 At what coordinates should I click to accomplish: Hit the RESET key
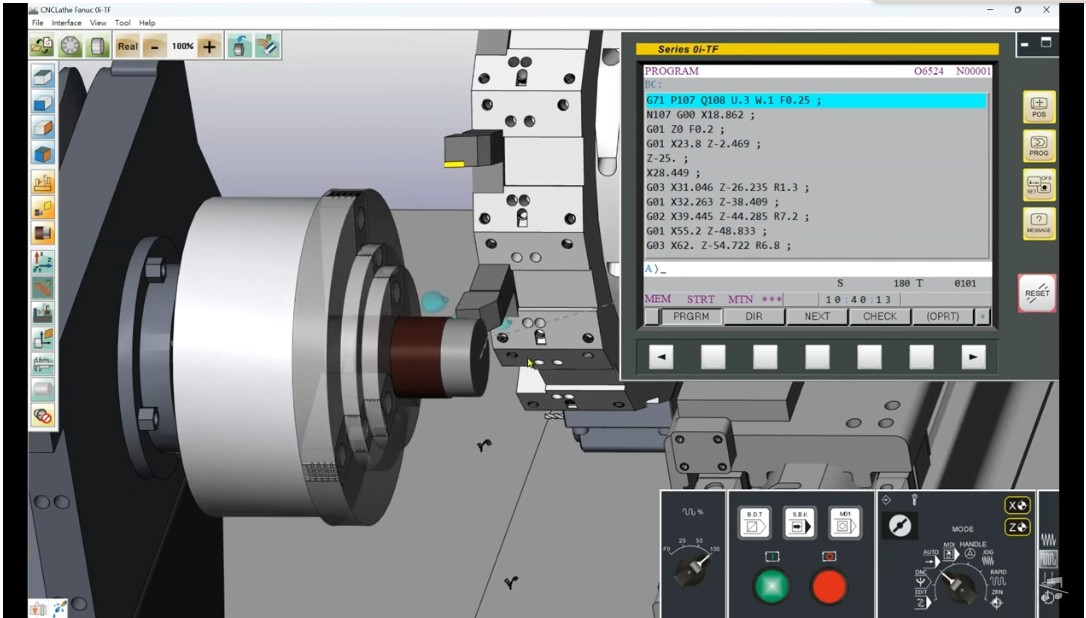1037,293
